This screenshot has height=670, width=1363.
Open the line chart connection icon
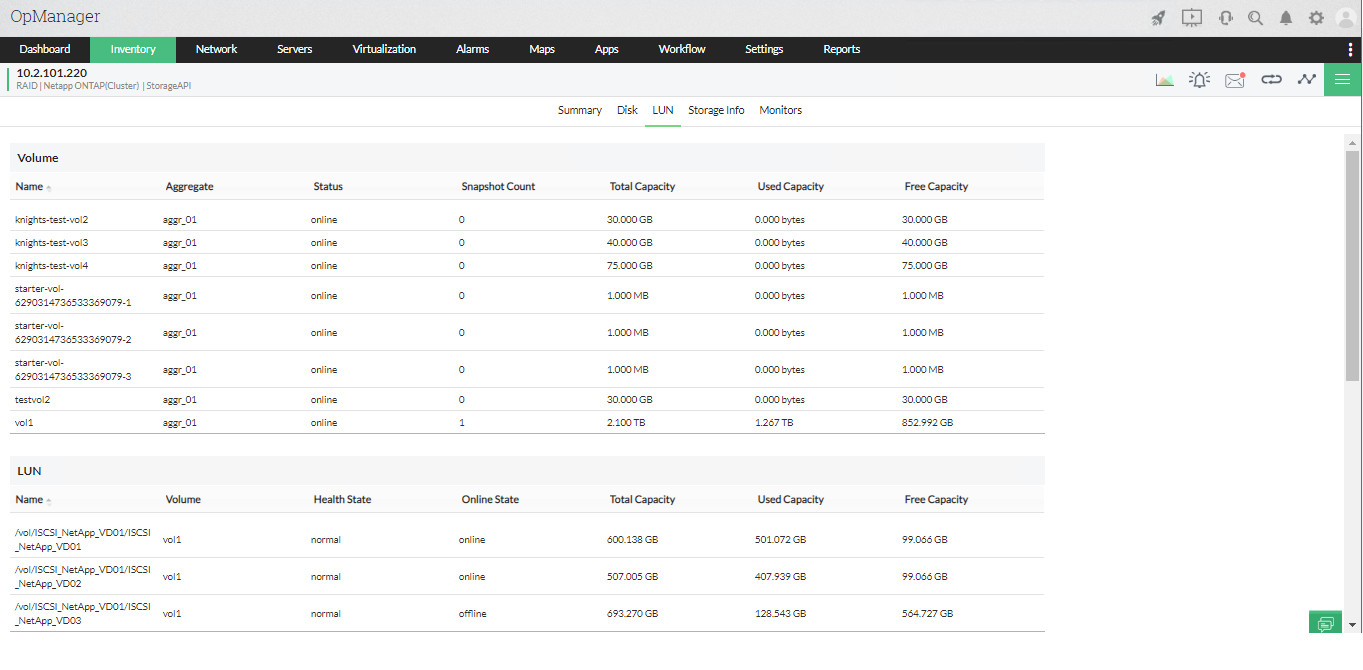coord(1306,80)
